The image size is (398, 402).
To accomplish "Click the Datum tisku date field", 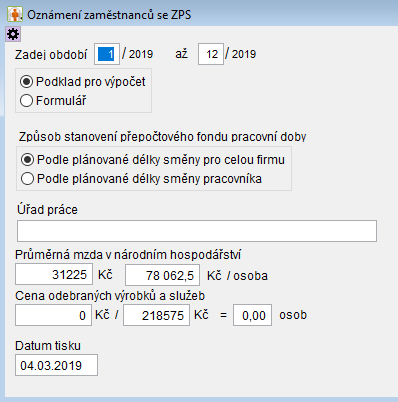I will click(x=56, y=365).
